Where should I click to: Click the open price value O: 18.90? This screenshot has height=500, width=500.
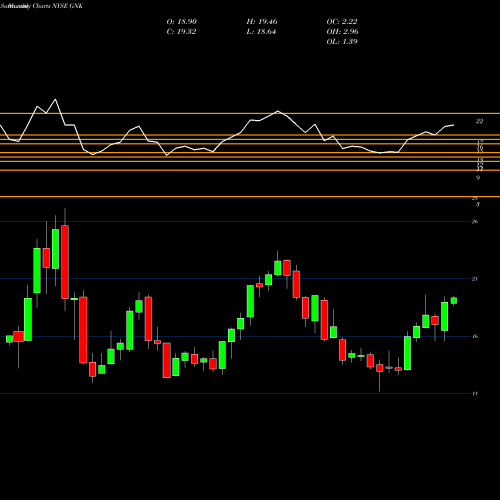[182, 22]
